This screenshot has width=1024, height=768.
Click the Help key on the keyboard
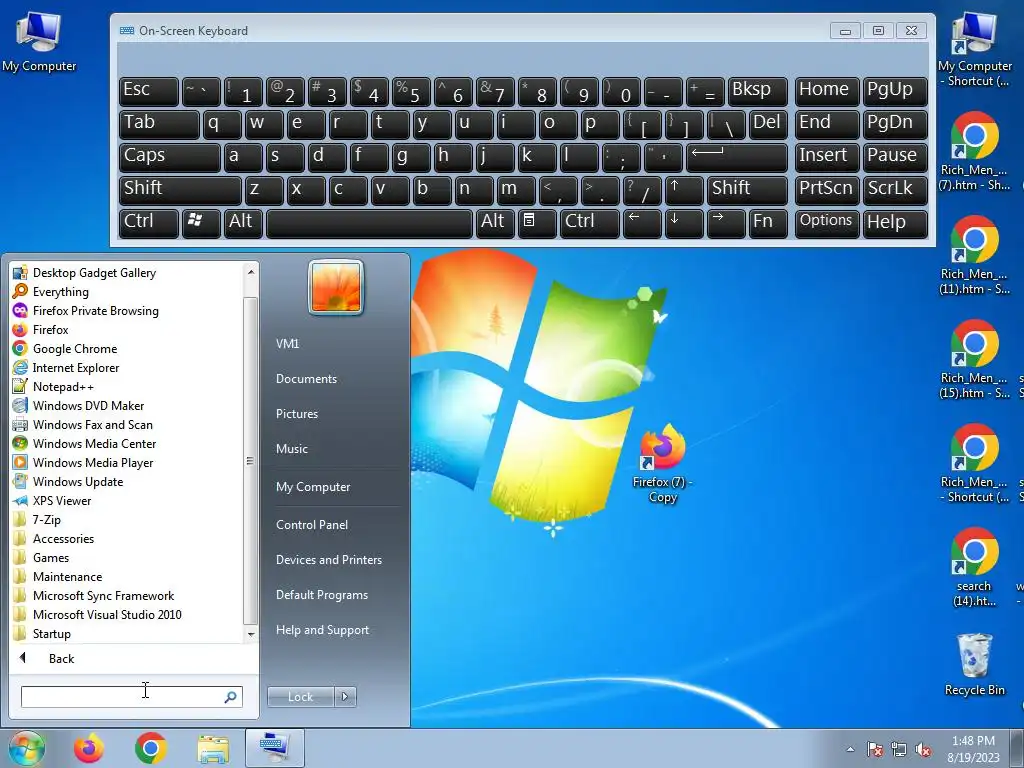[895, 222]
